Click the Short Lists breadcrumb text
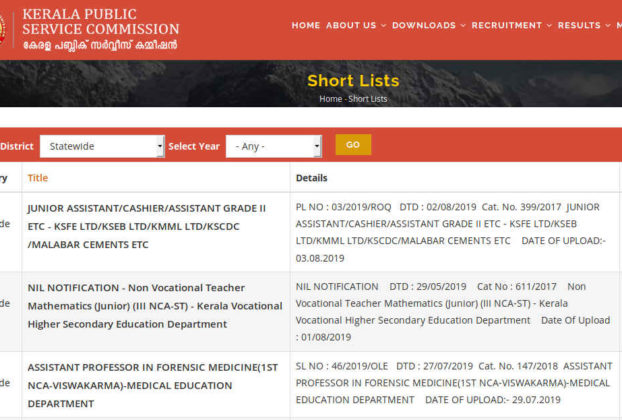The image size is (622, 420). tap(367, 99)
